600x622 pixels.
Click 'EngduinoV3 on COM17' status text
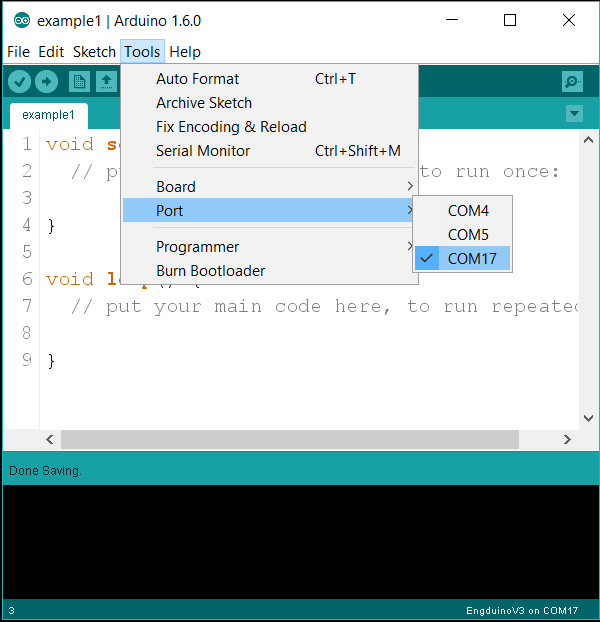pos(522,610)
